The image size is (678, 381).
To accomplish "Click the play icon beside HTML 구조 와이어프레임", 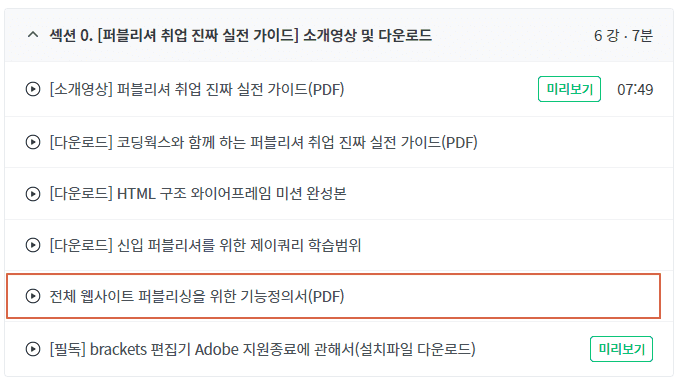I will 33,194.
